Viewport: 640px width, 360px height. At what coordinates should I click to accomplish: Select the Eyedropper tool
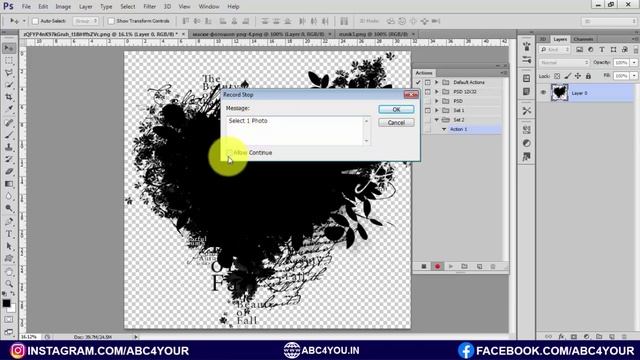click(x=9, y=109)
